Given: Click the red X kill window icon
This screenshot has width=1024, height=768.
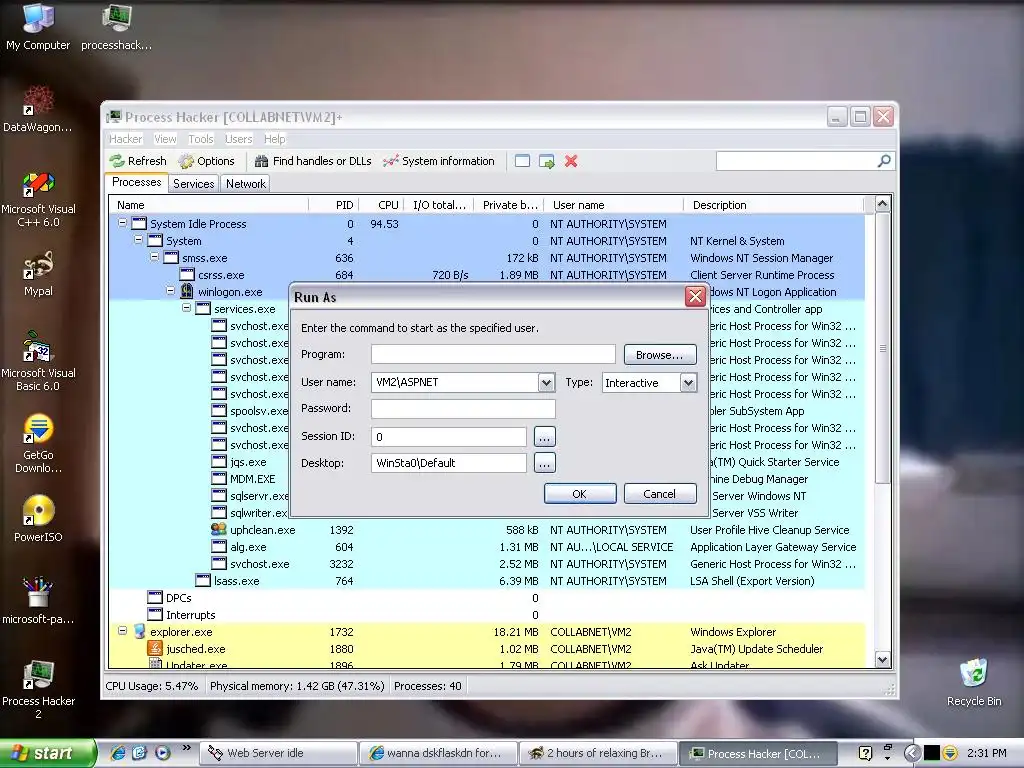Looking at the screenshot, I should pos(571,161).
